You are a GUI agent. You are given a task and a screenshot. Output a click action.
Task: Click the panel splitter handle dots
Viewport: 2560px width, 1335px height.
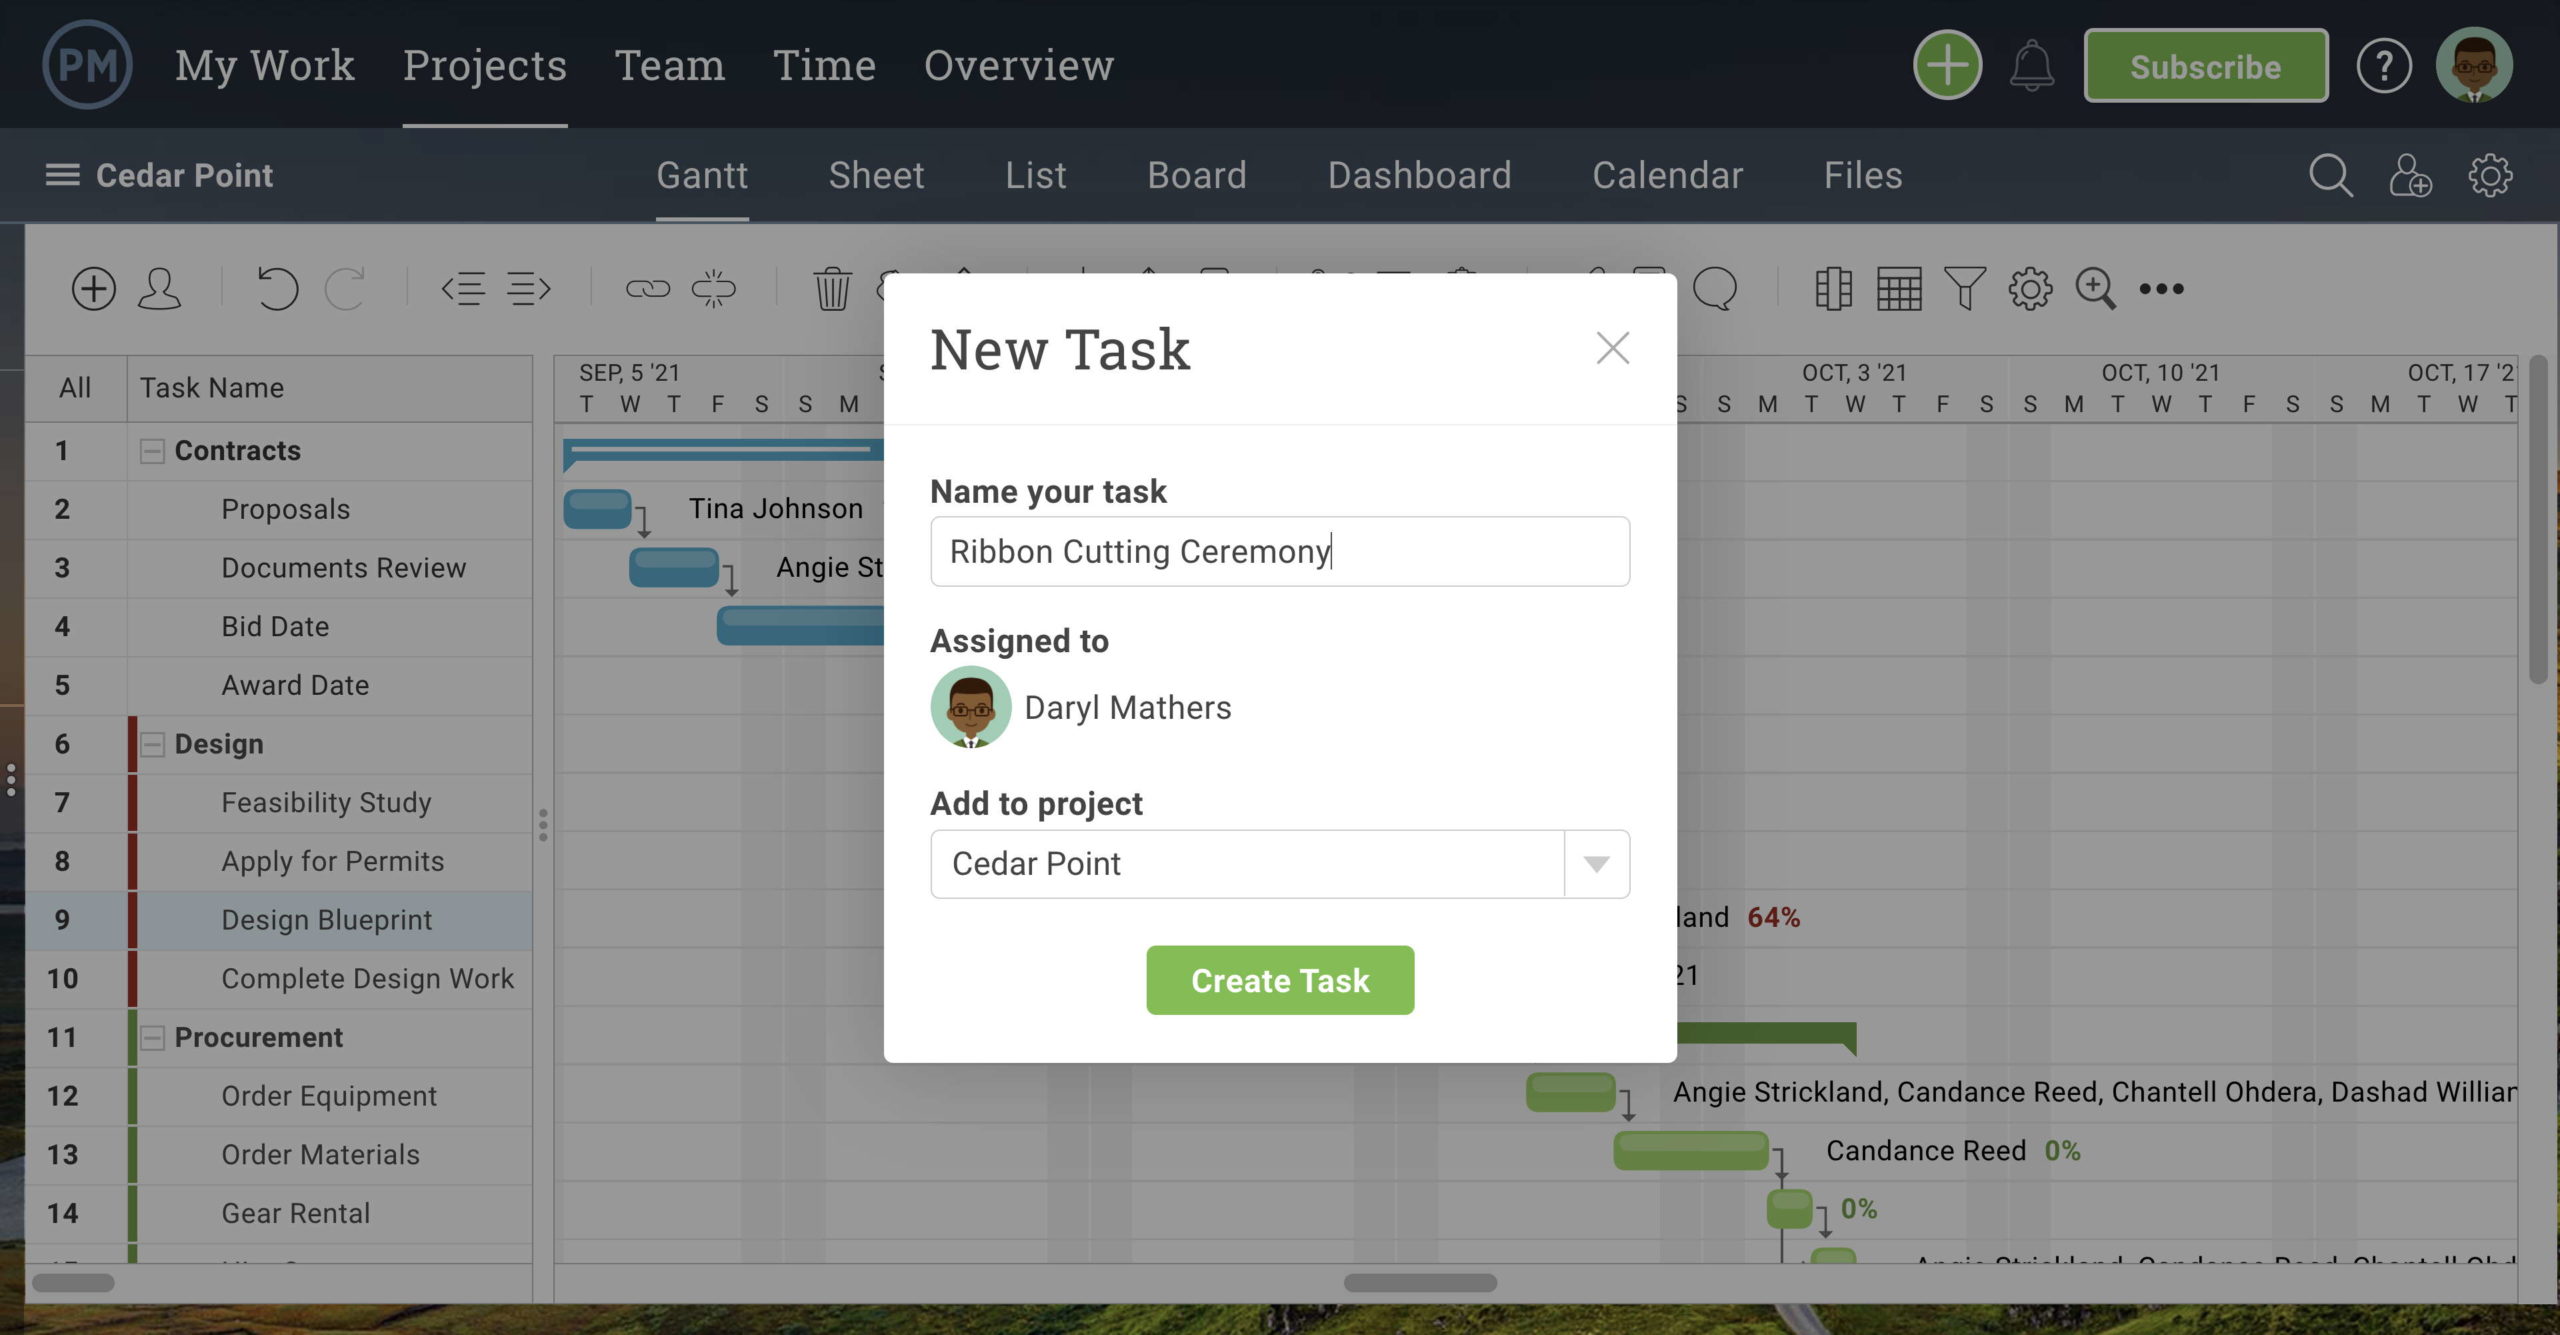543,826
